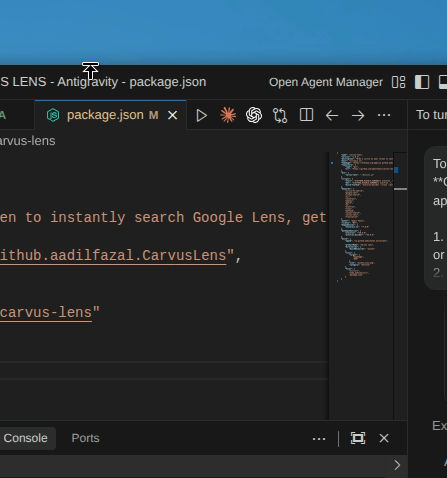Toggle panel visibility icon at edge

[443, 82]
